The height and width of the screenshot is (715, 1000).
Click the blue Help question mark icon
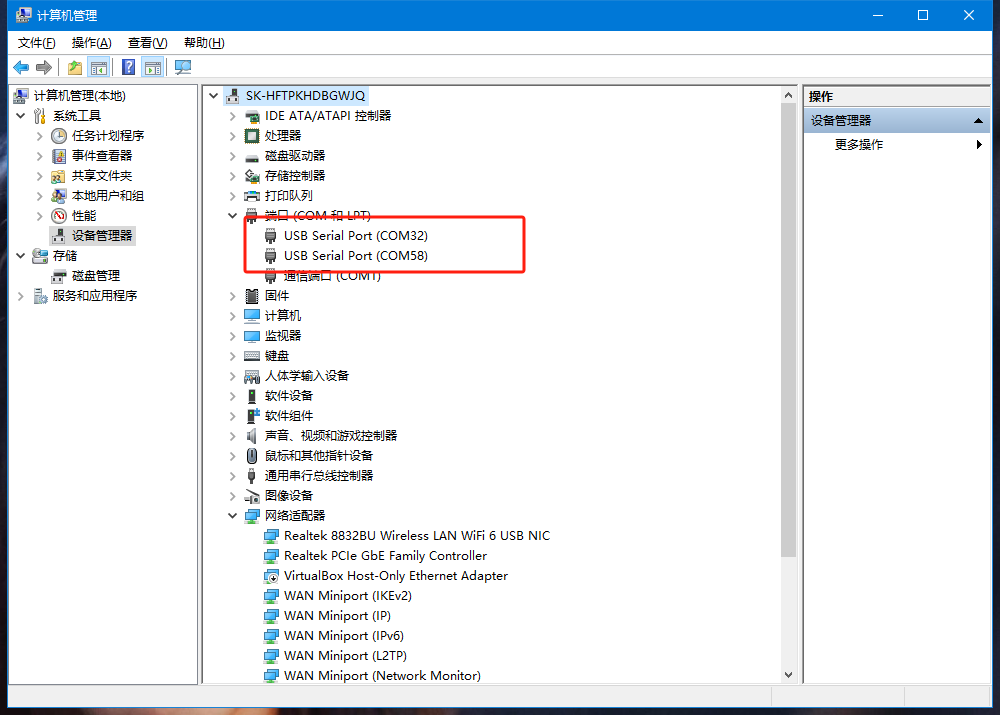coord(128,67)
